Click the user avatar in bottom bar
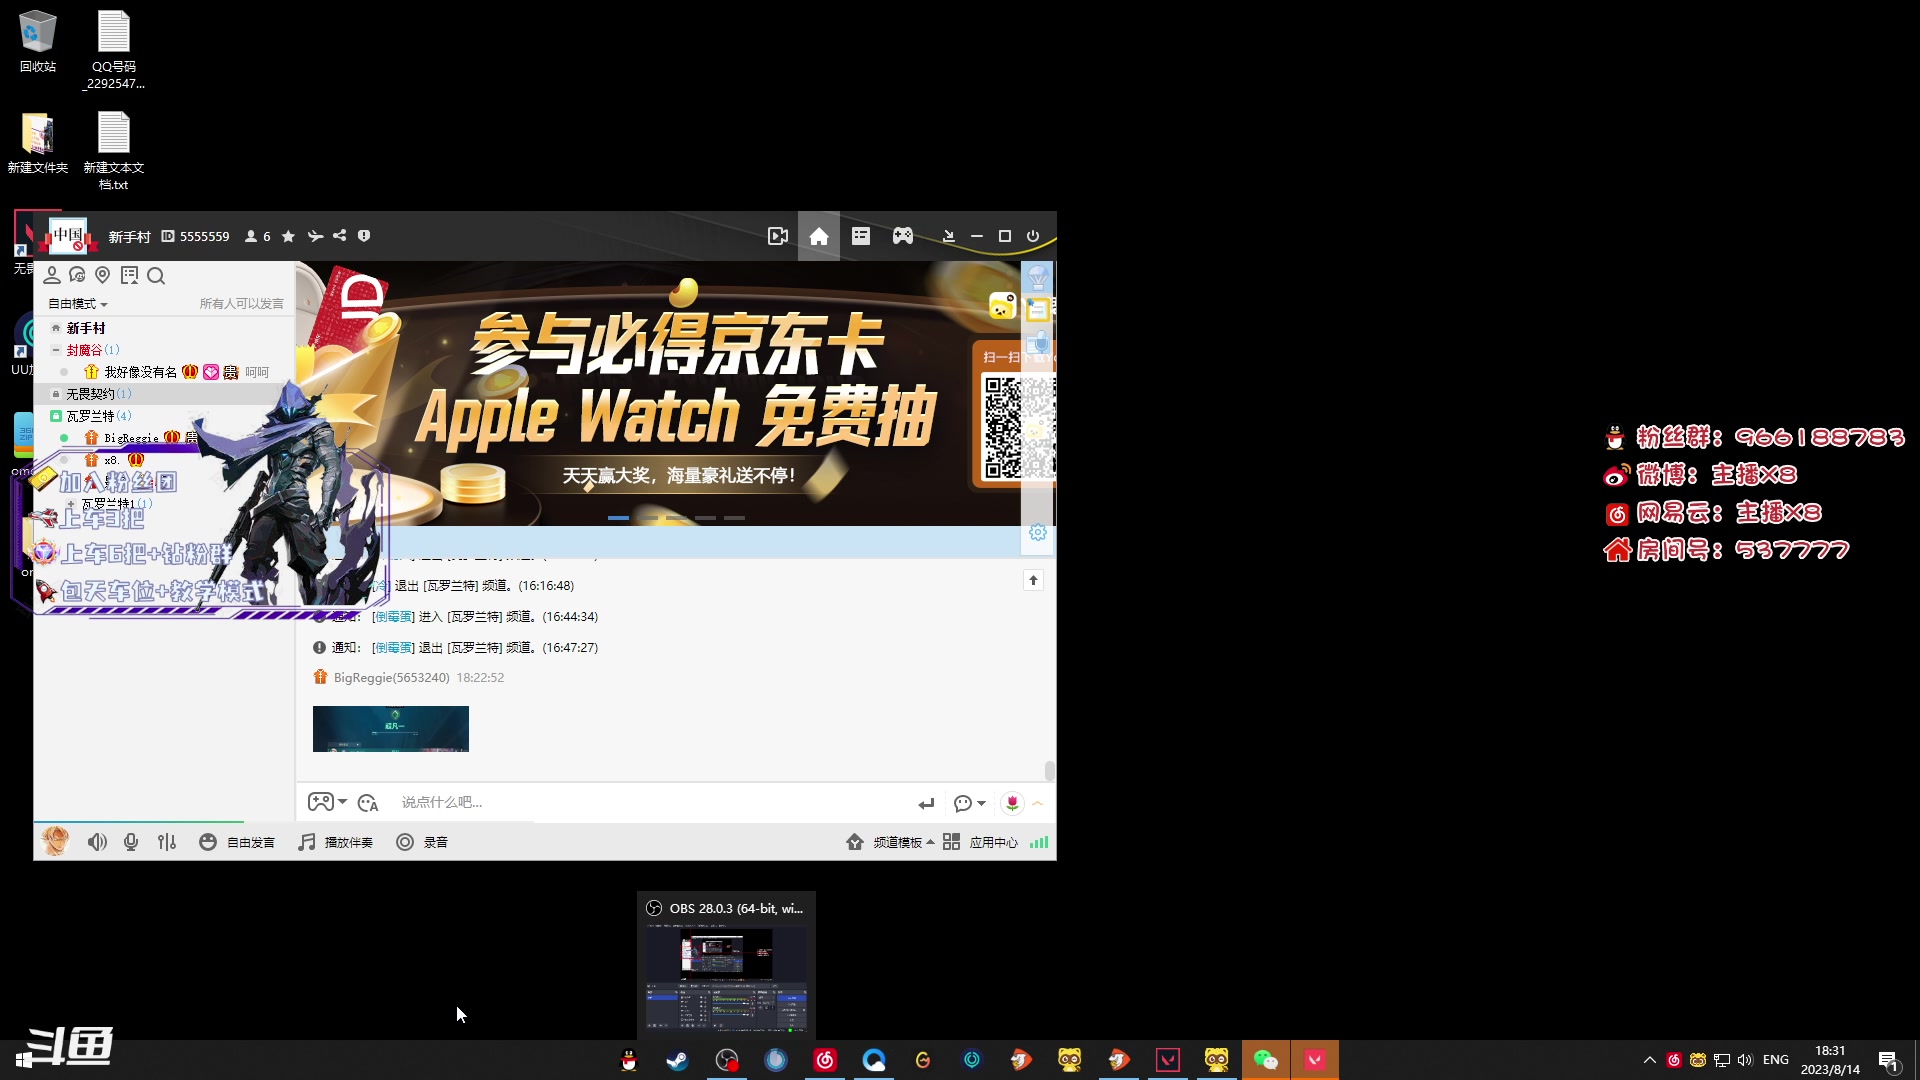Screen dimensions: 1920x1080 [55, 841]
